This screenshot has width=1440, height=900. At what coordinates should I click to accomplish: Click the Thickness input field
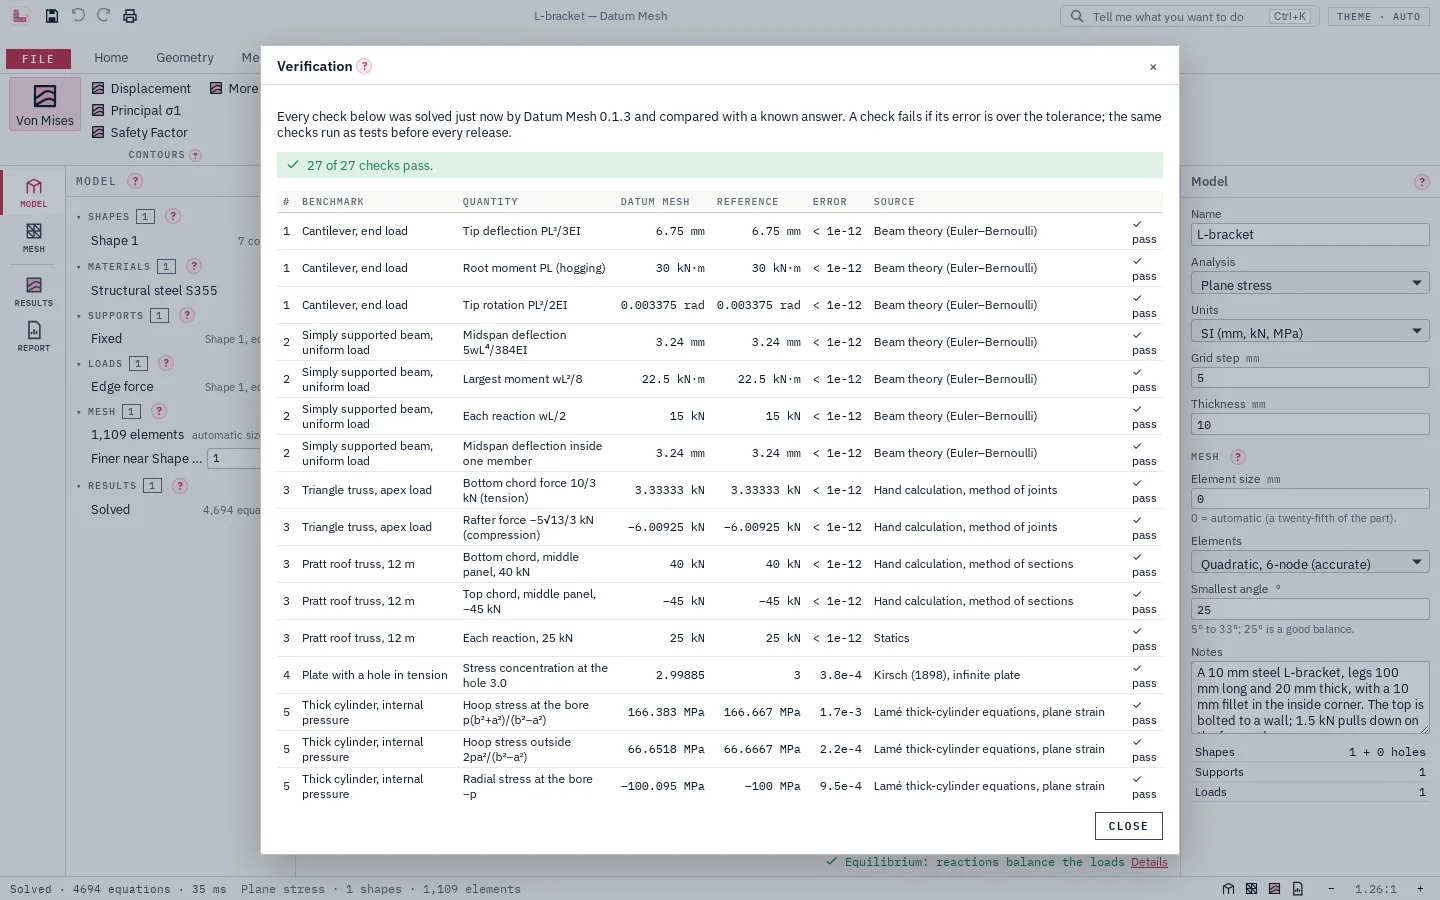1310,425
